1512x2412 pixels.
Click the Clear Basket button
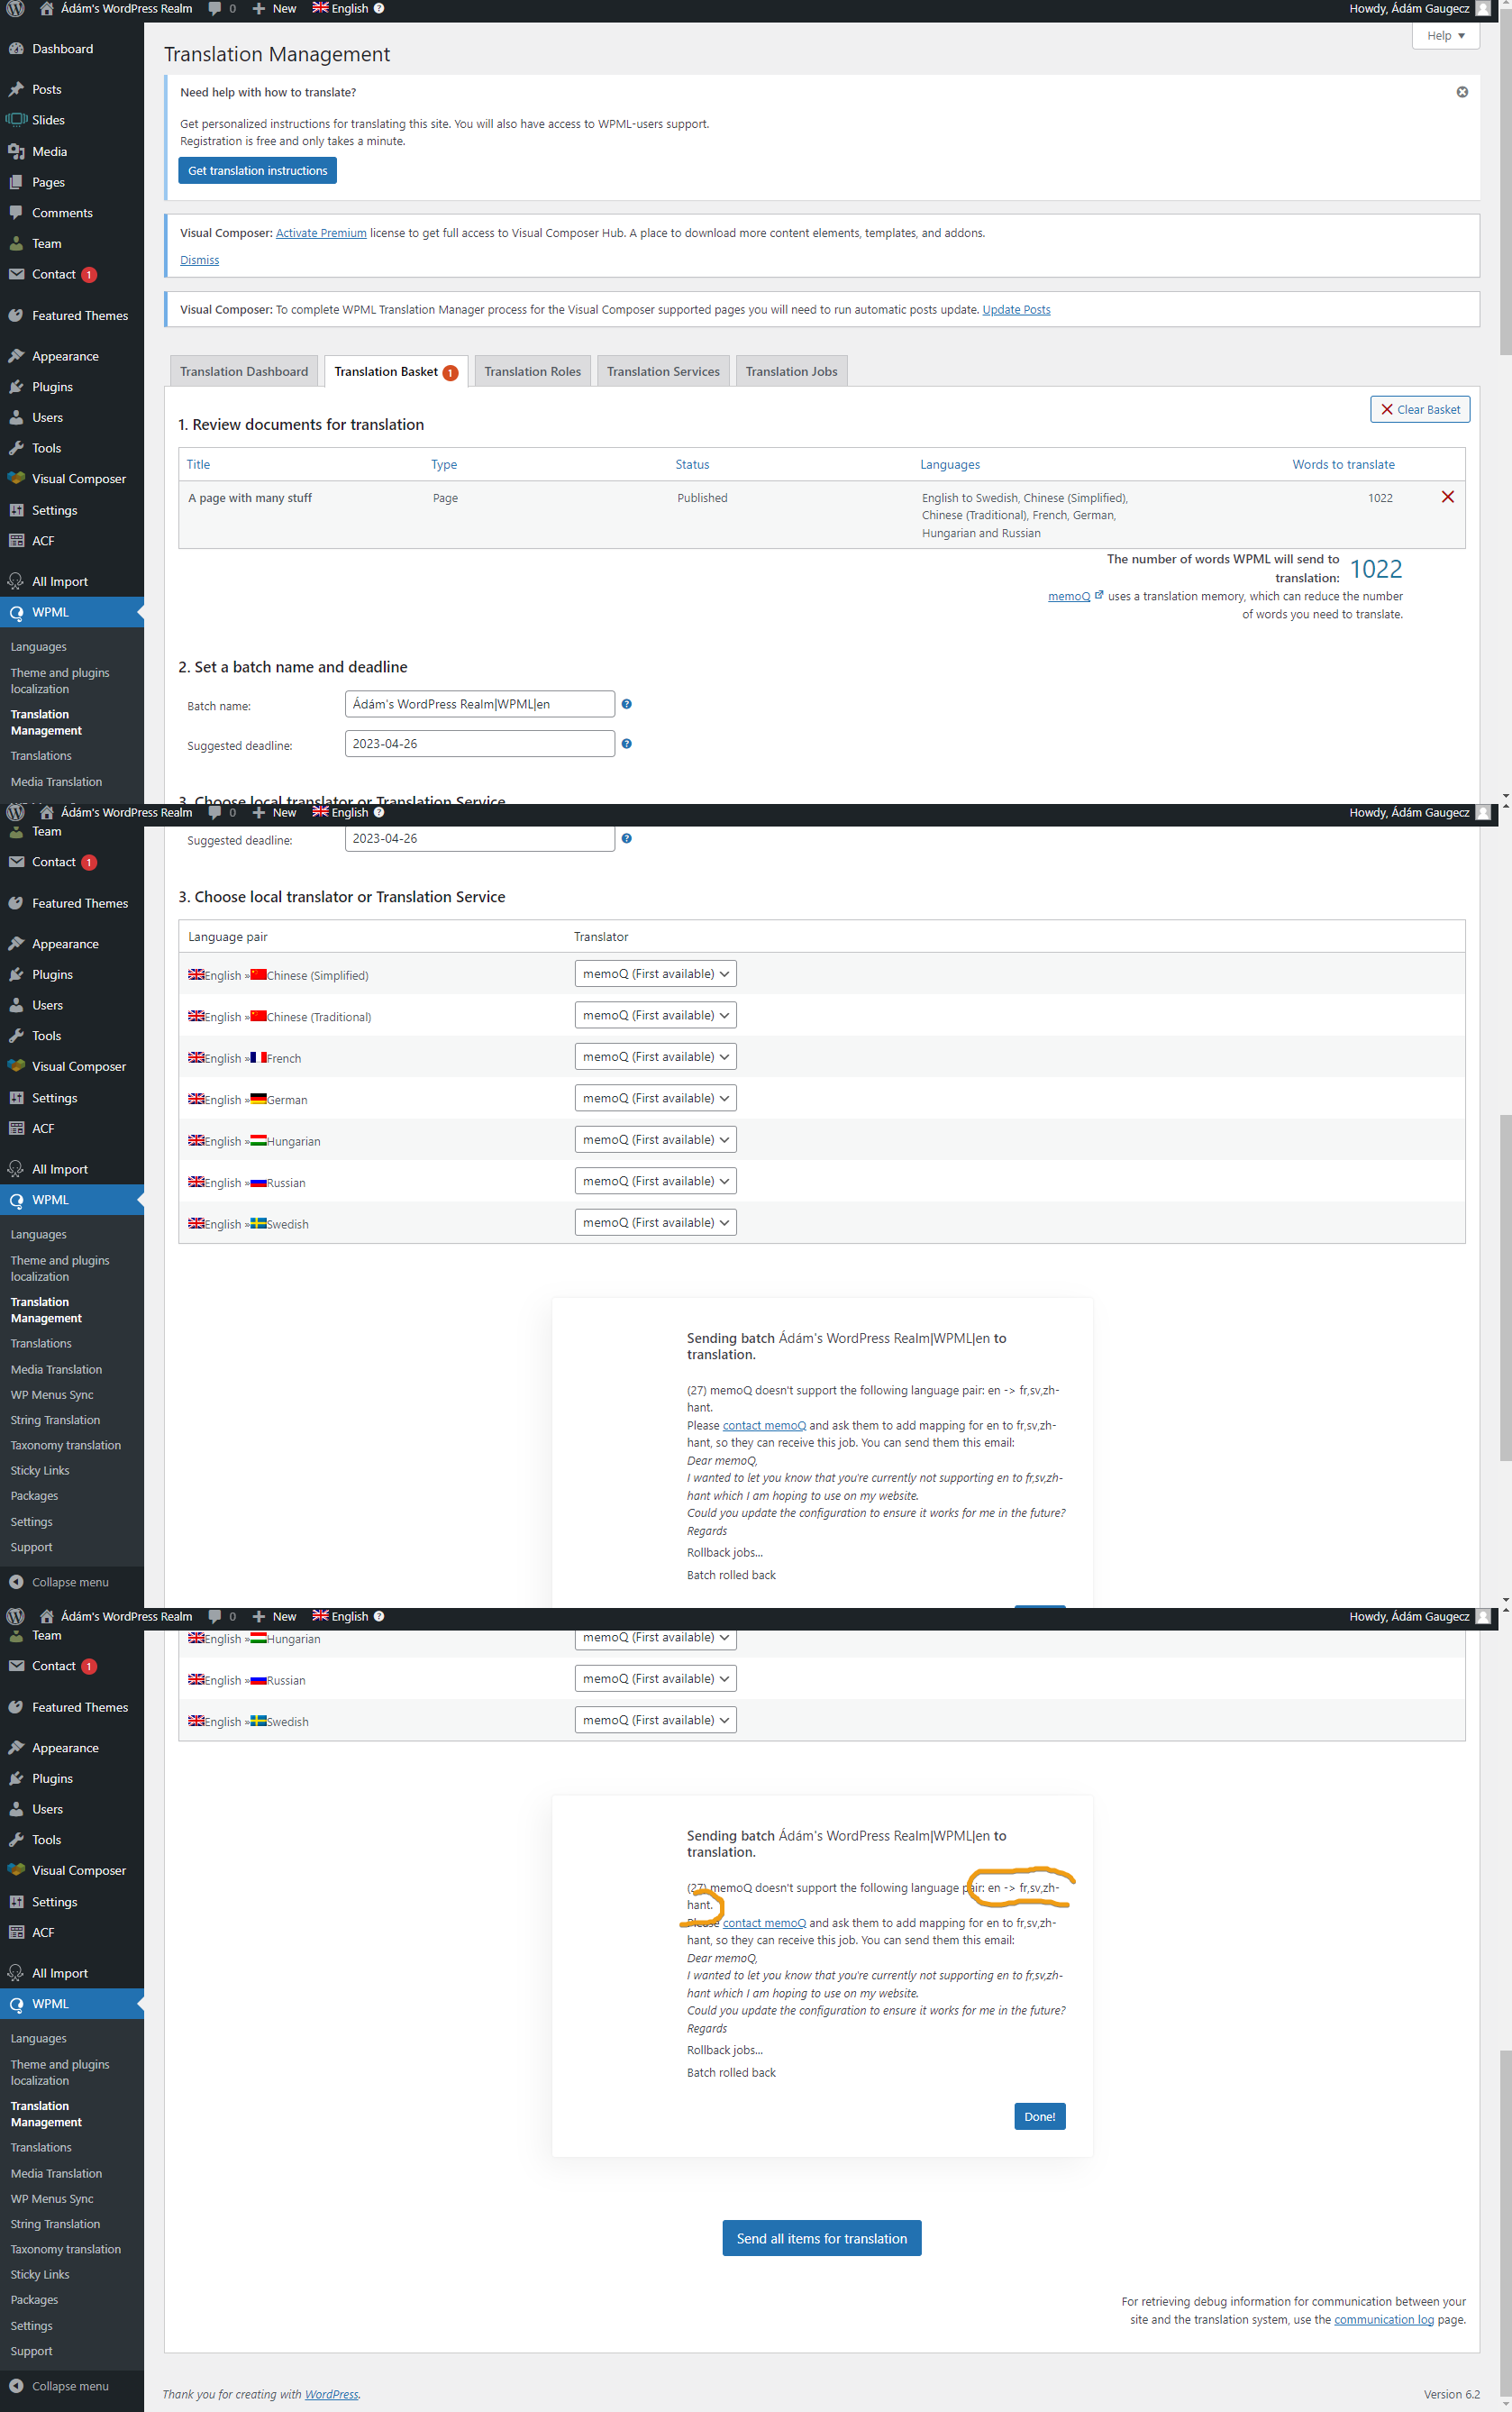click(x=1419, y=410)
